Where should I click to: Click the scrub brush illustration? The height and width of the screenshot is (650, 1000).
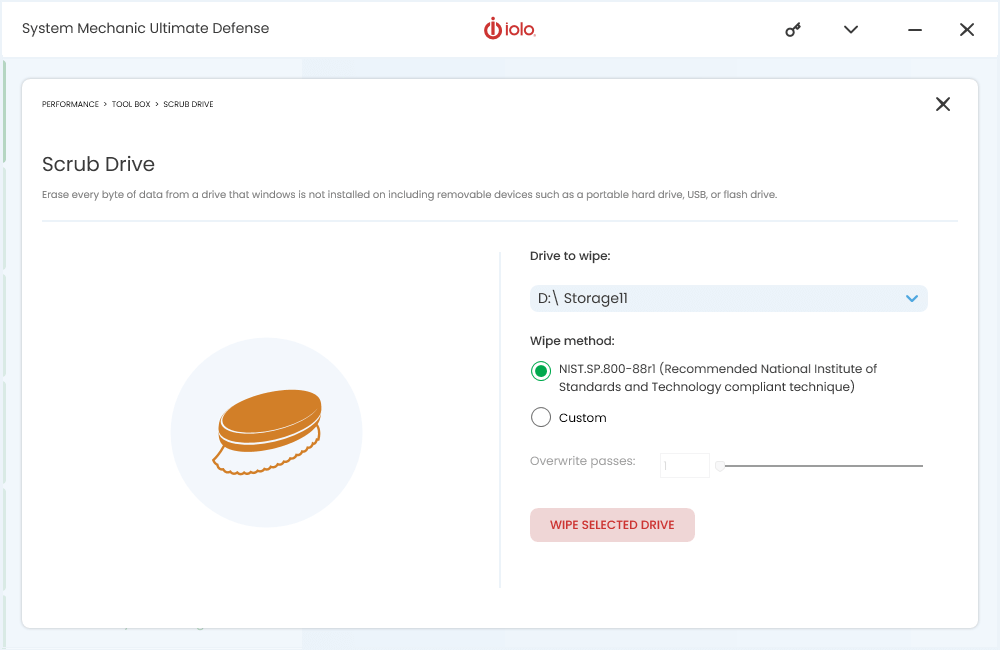[x=266, y=431]
